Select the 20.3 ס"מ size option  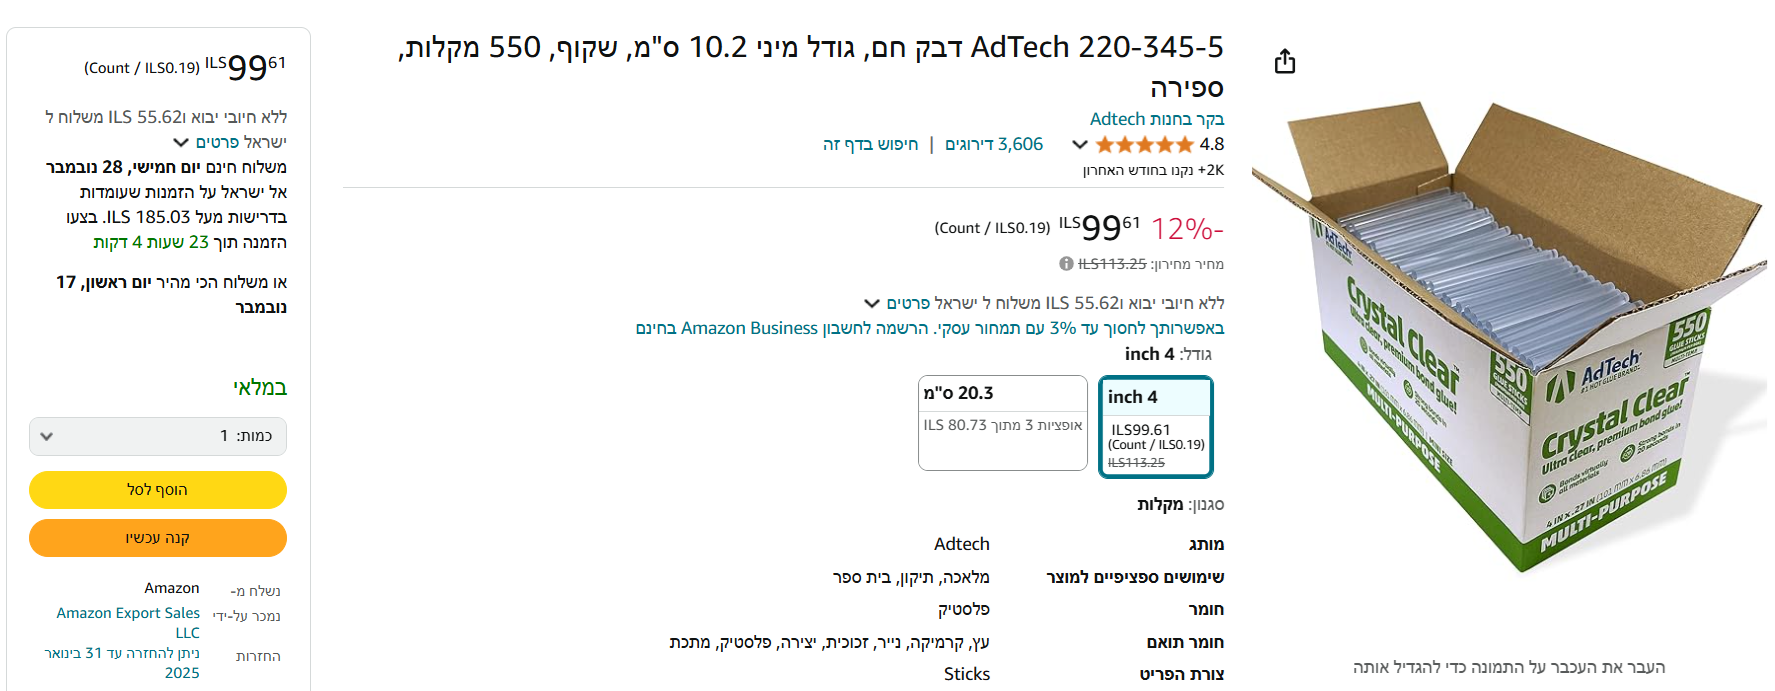(1003, 422)
